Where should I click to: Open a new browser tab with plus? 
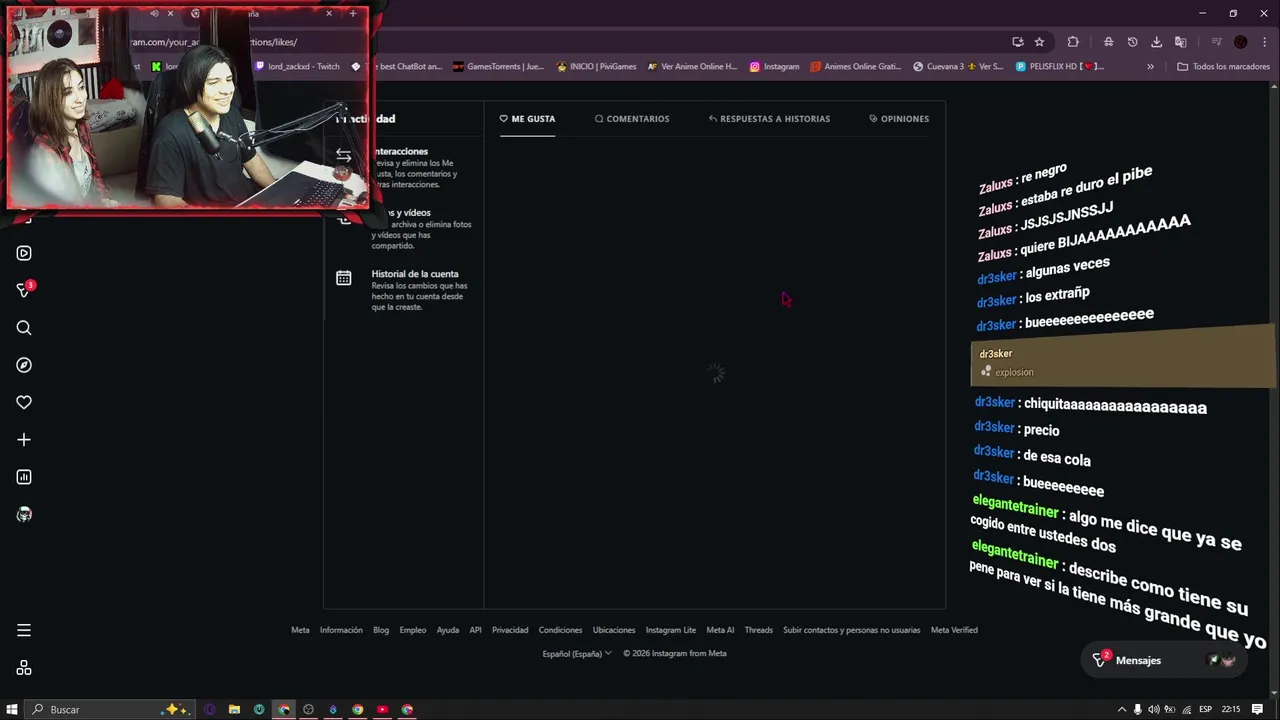click(x=352, y=14)
